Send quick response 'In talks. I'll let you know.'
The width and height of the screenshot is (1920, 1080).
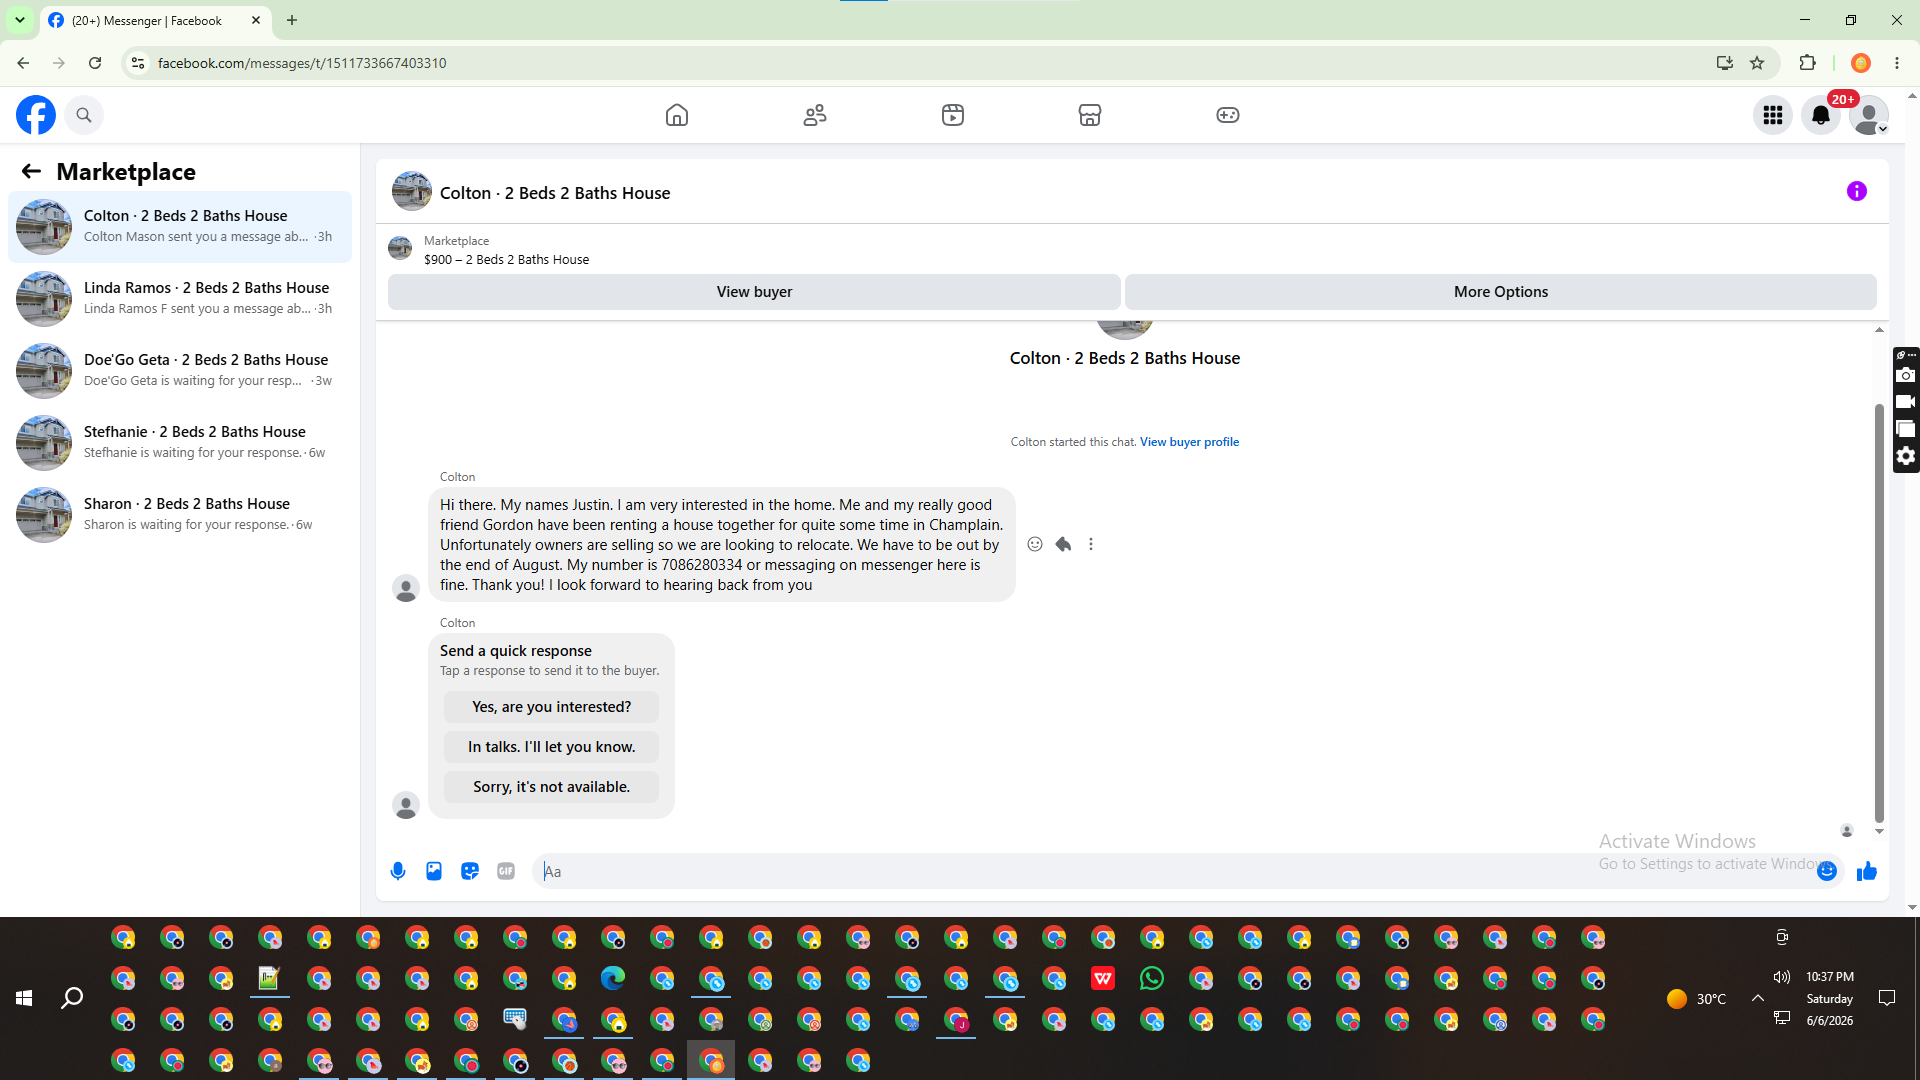click(551, 747)
